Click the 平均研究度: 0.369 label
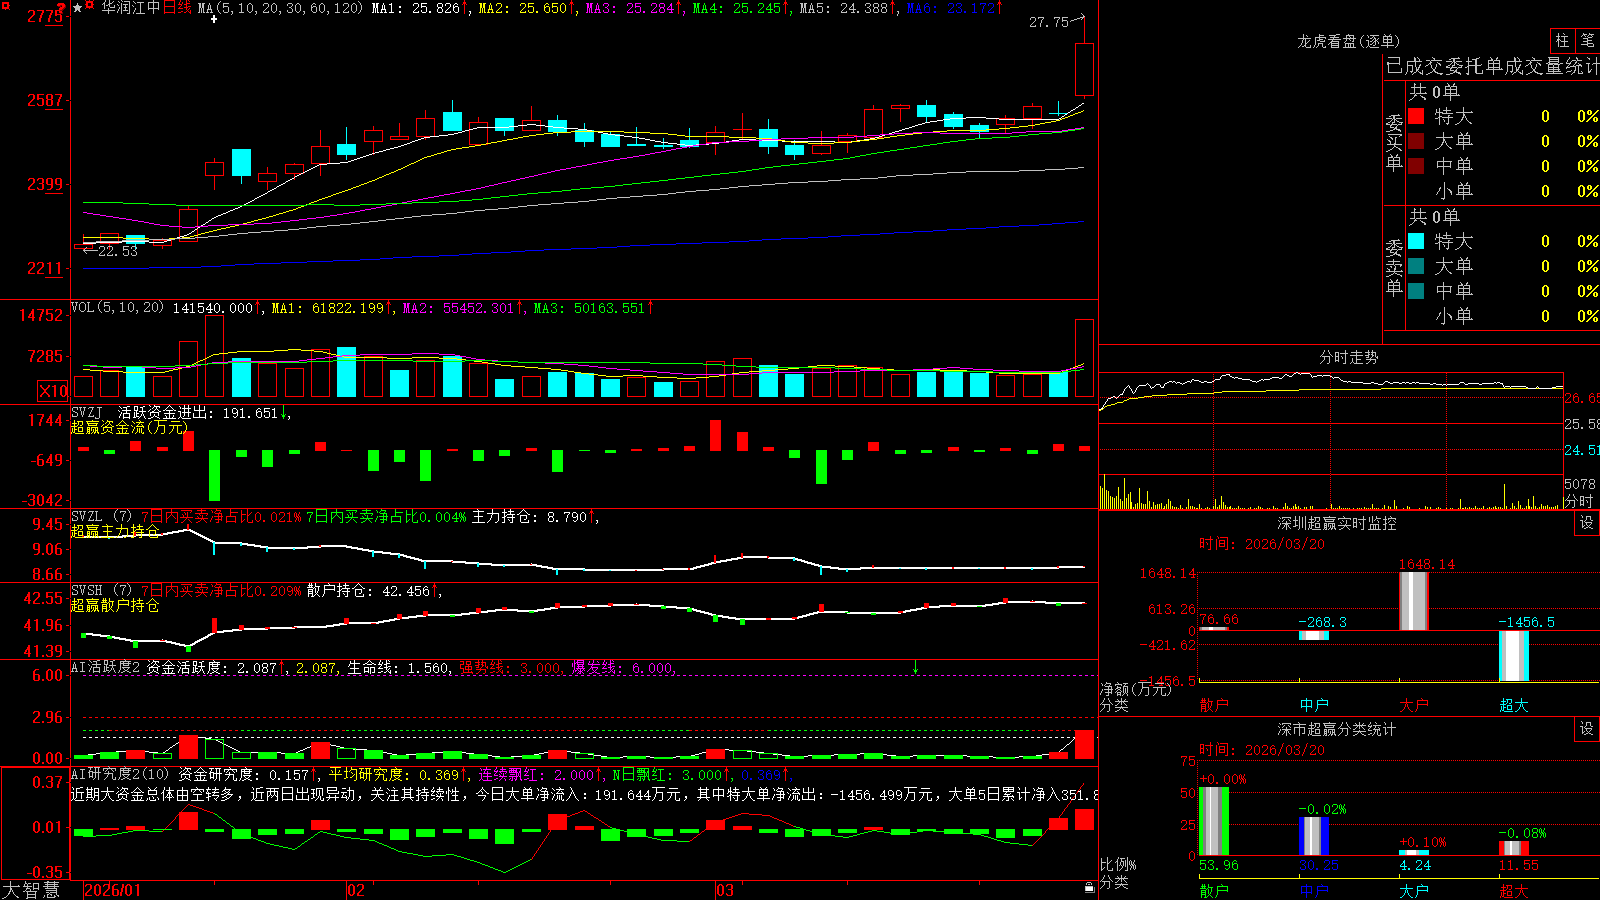Viewport: 1600px width, 900px height. click(398, 774)
